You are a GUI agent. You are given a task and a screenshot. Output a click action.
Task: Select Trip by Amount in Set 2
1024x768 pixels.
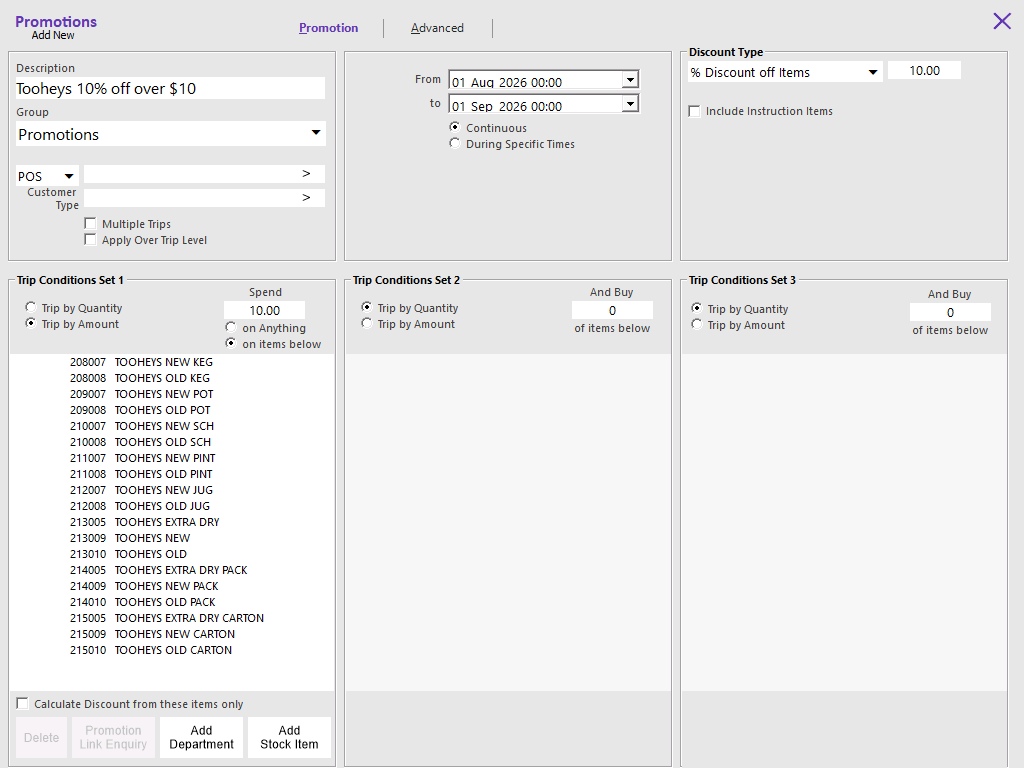[x=367, y=323]
